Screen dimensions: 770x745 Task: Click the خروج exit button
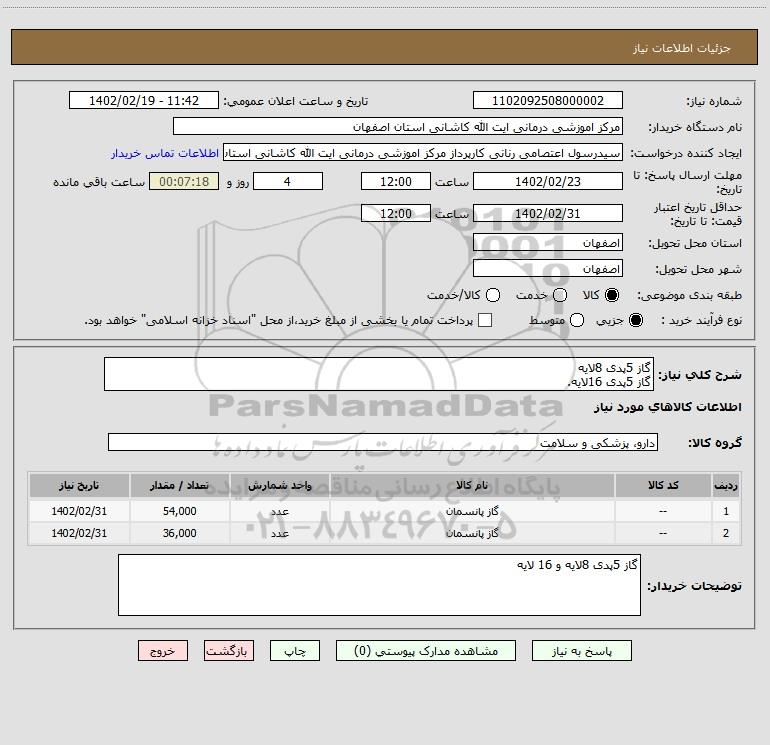click(163, 651)
